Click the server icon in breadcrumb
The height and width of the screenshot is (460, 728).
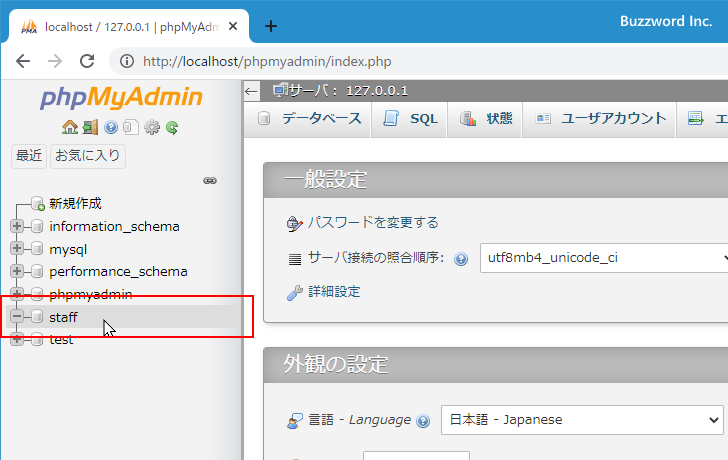pos(280,90)
